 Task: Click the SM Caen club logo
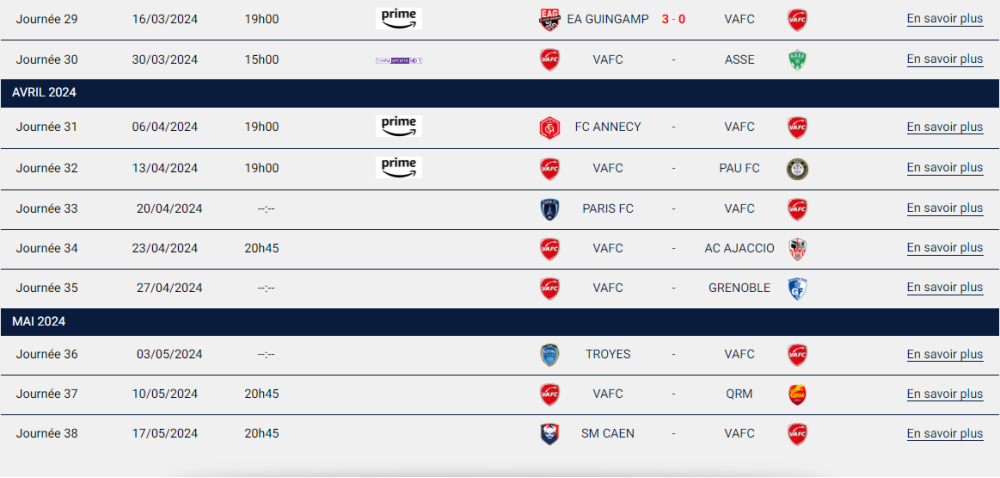pos(549,434)
